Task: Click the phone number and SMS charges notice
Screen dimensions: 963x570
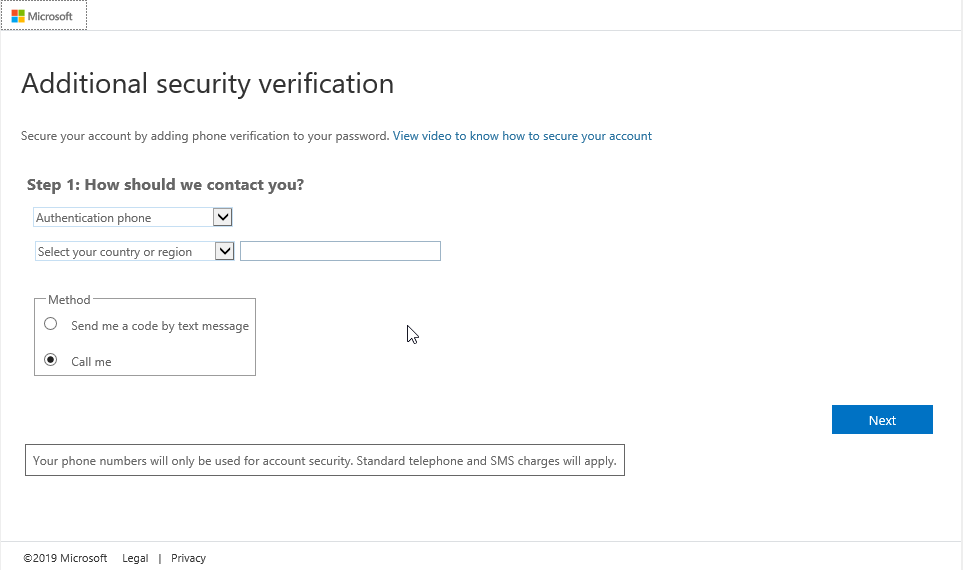Action: [x=324, y=461]
